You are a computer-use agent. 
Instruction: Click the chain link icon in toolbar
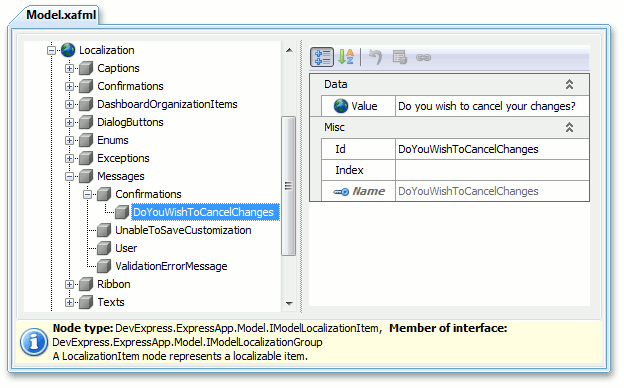point(423,58)
